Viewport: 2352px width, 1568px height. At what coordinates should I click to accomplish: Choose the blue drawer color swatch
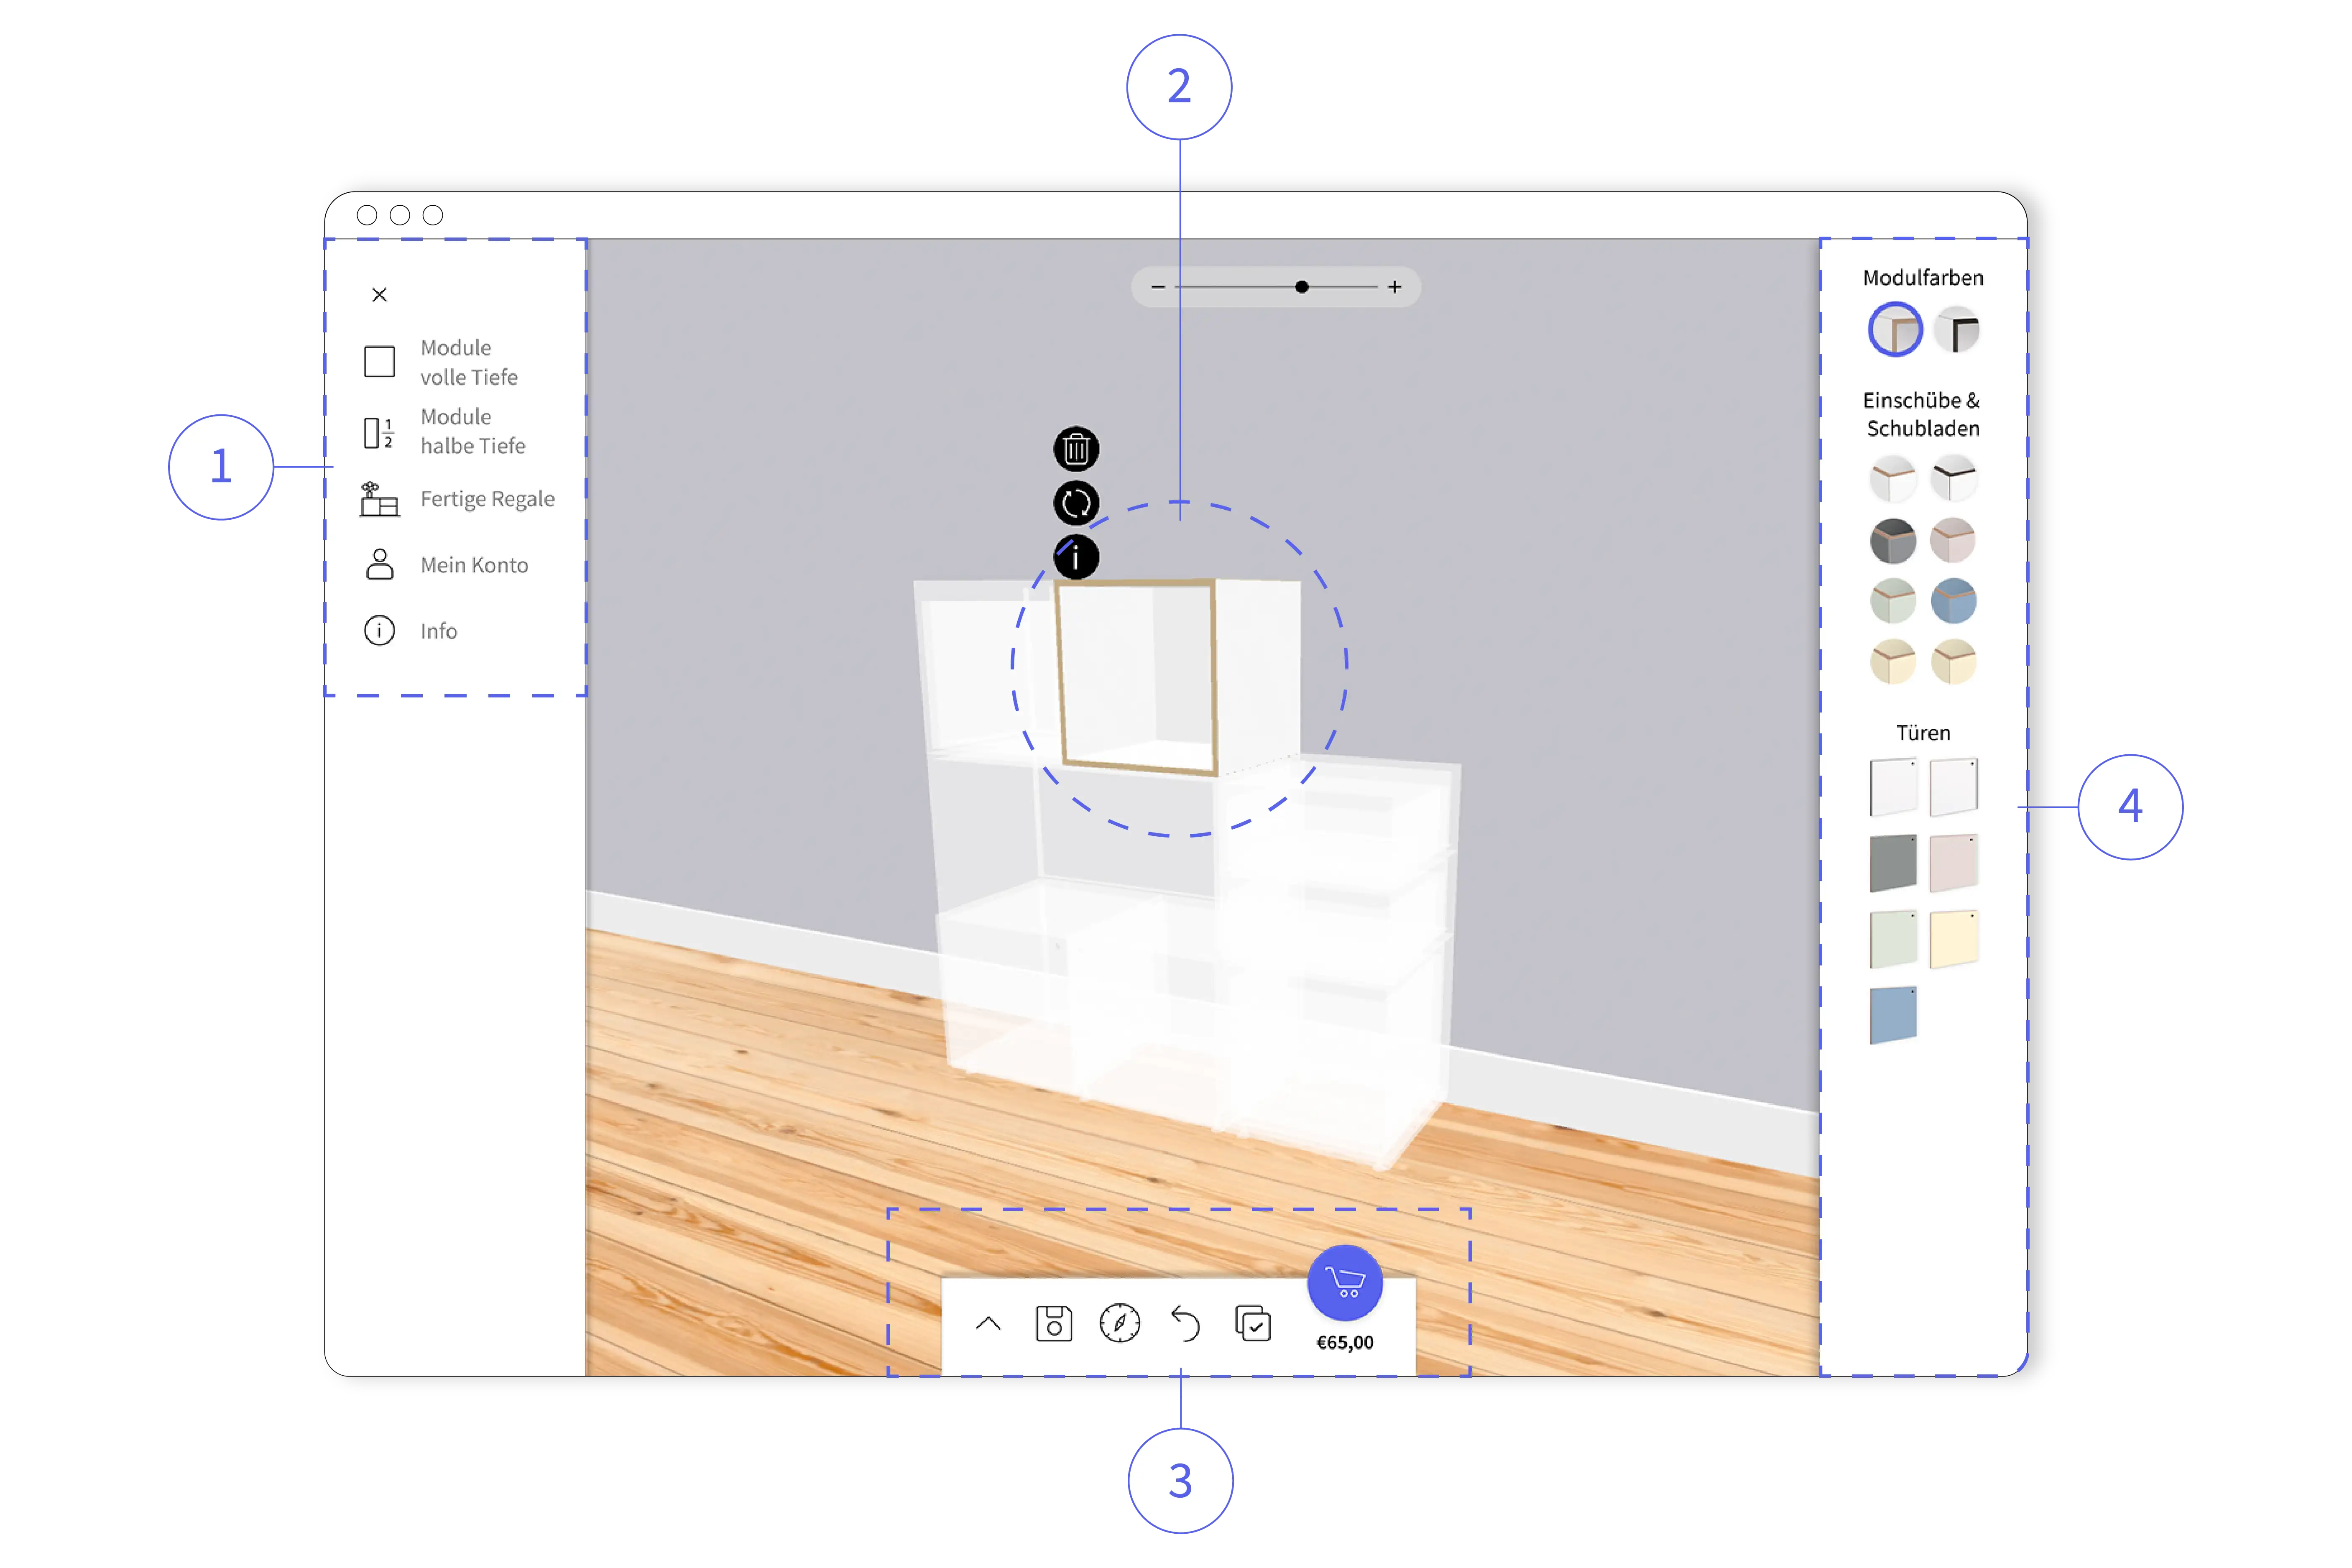point(1953,601)
